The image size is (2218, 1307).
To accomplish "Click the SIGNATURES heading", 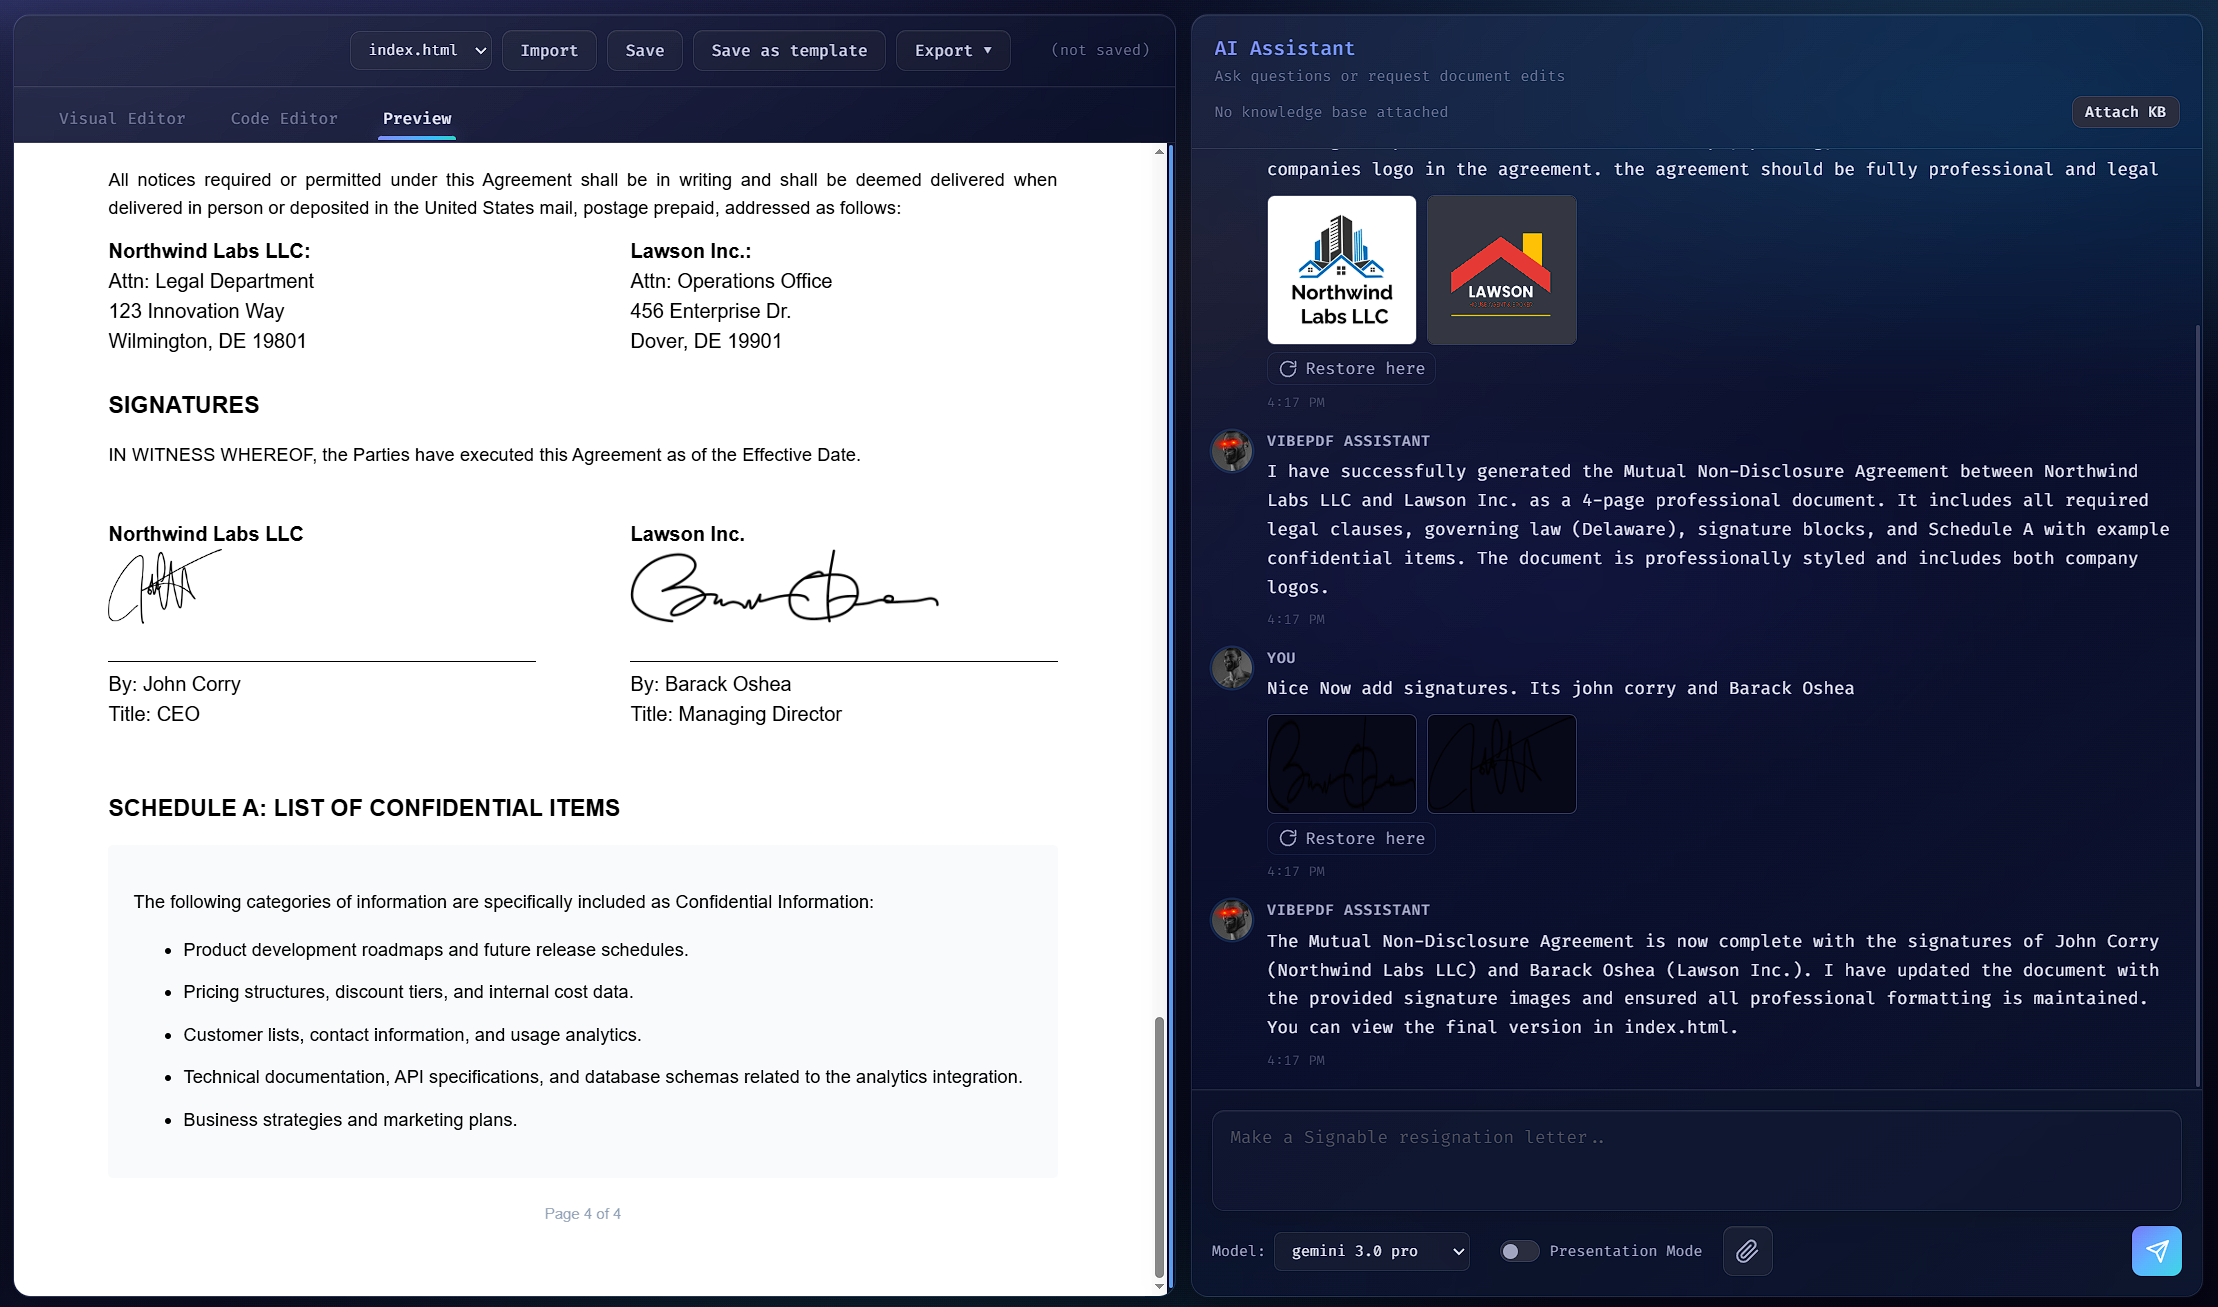I will pos(184,405).
